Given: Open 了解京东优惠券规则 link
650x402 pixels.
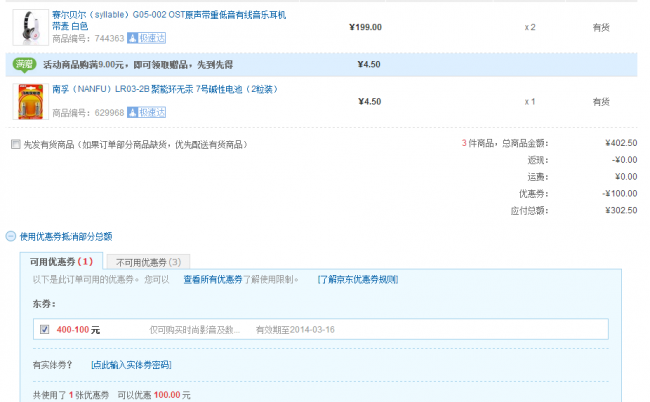Looking at the screenshot, I should 357,280.
